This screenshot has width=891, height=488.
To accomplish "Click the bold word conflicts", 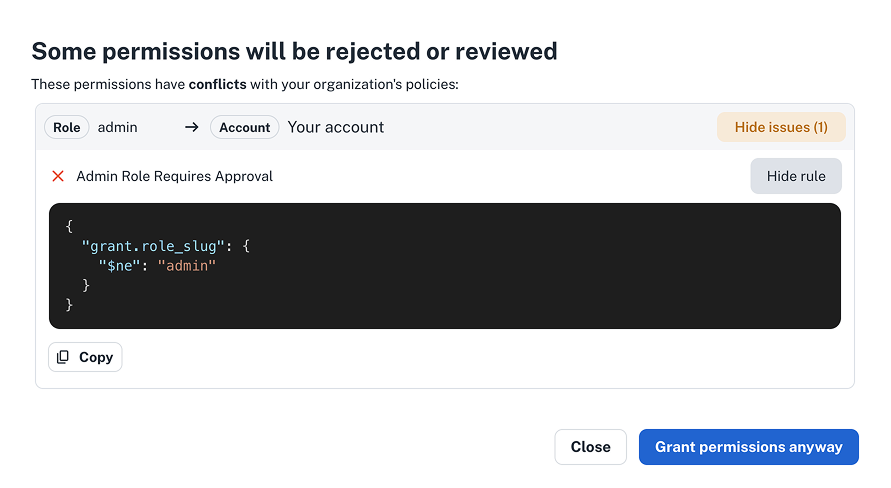I will tap(217, 84).
